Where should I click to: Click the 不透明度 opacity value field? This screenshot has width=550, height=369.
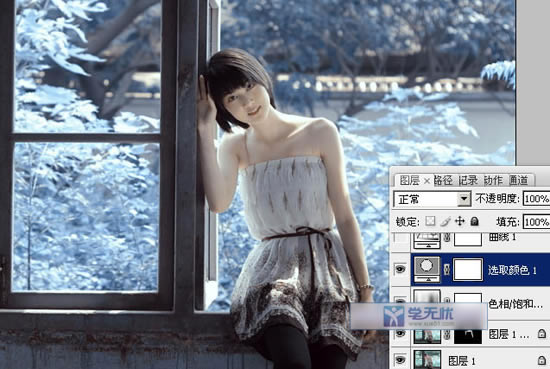click(536, 199)
